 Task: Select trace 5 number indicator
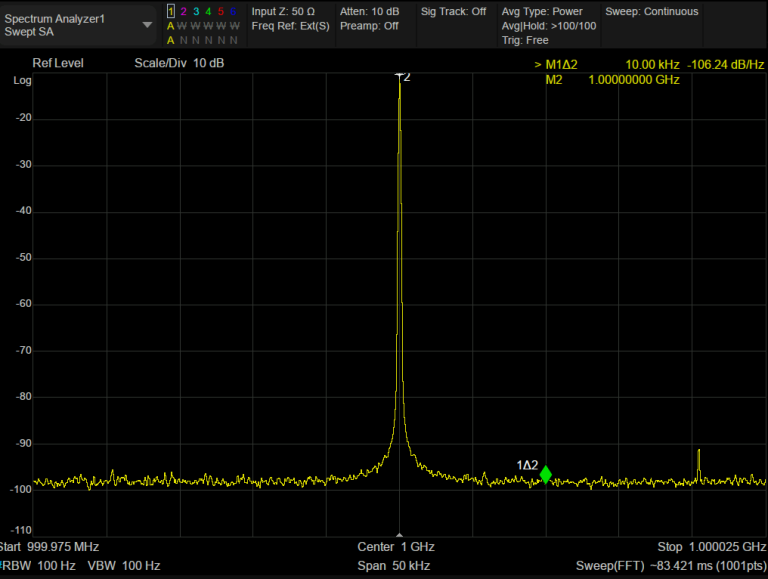pyautogui.click(x=221, y=12)
